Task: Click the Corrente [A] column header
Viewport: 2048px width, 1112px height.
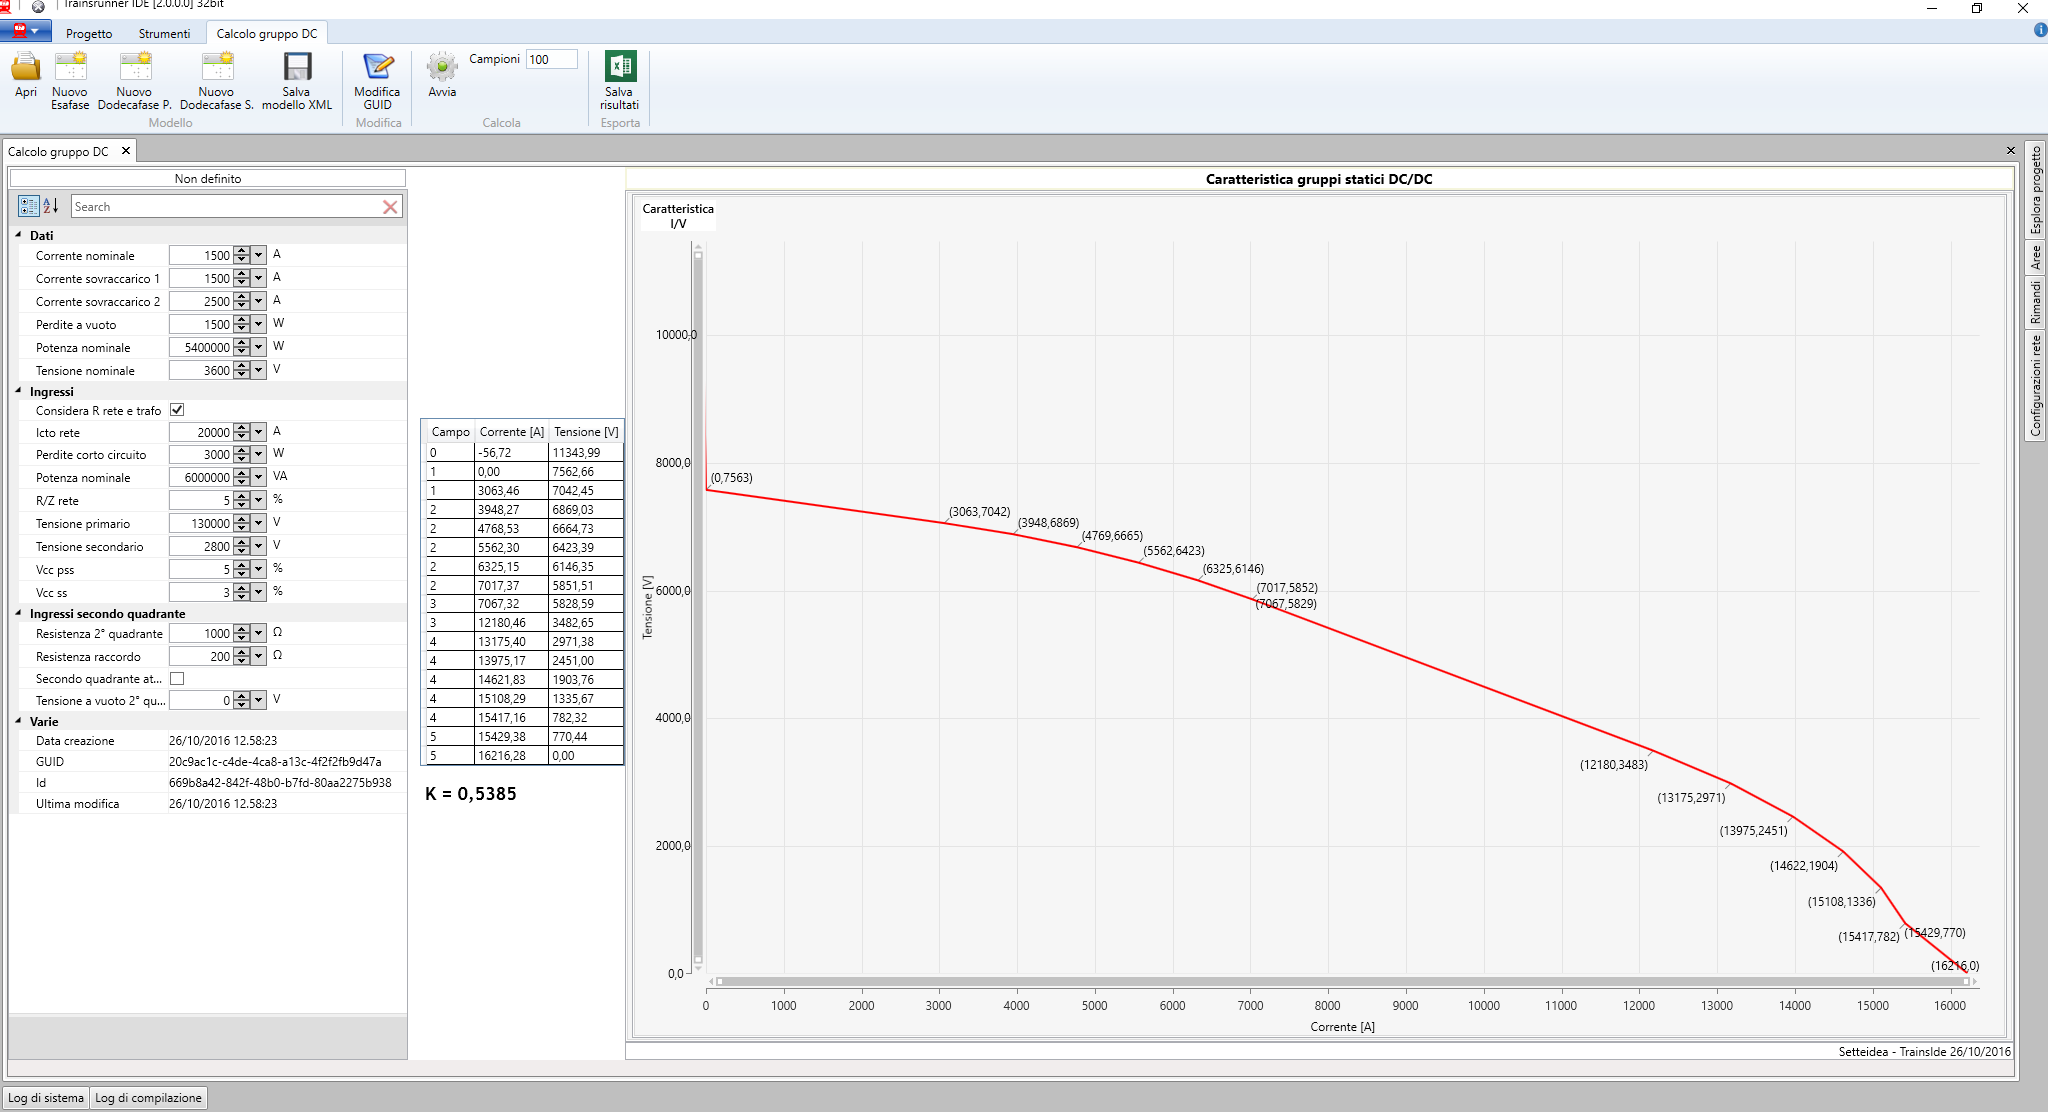Action: click(x=512, y=432)
